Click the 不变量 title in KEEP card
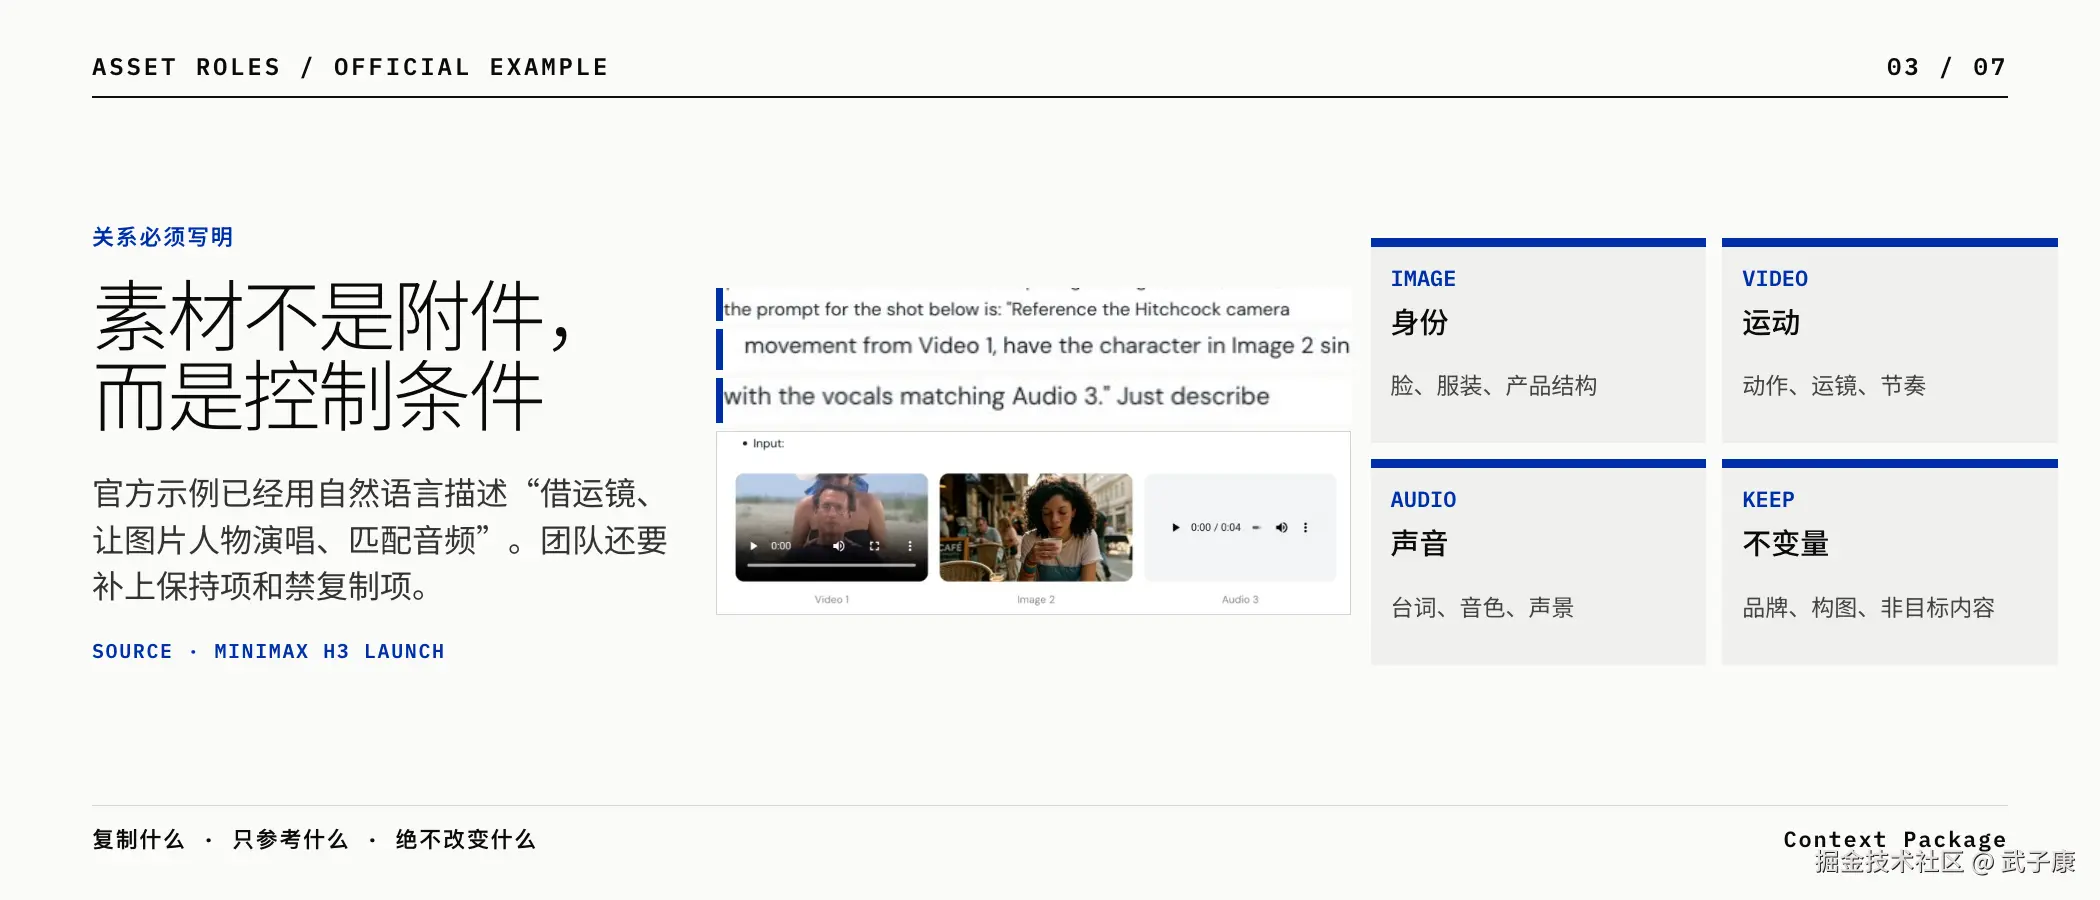The width and height of the screenshot is (2100, 900). pyautogui.click(x=1785, y=544)
